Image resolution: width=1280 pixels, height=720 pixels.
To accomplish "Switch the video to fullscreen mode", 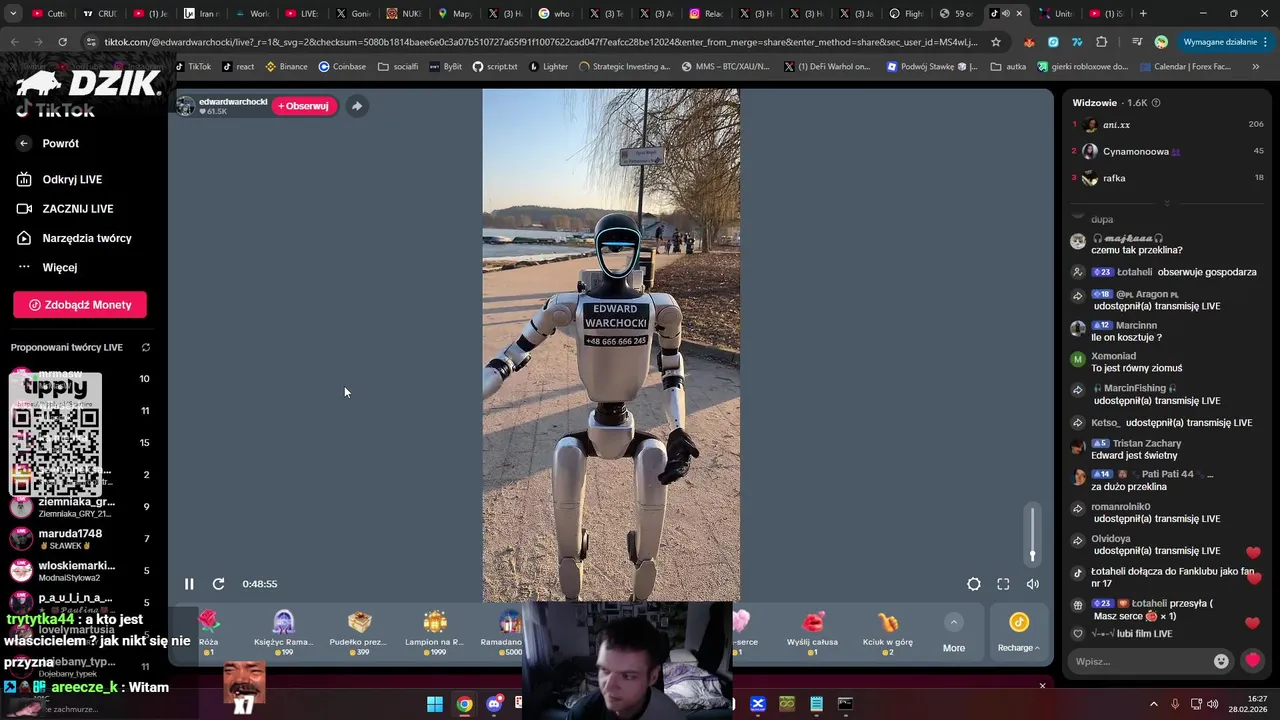I will click(1003, 584).
